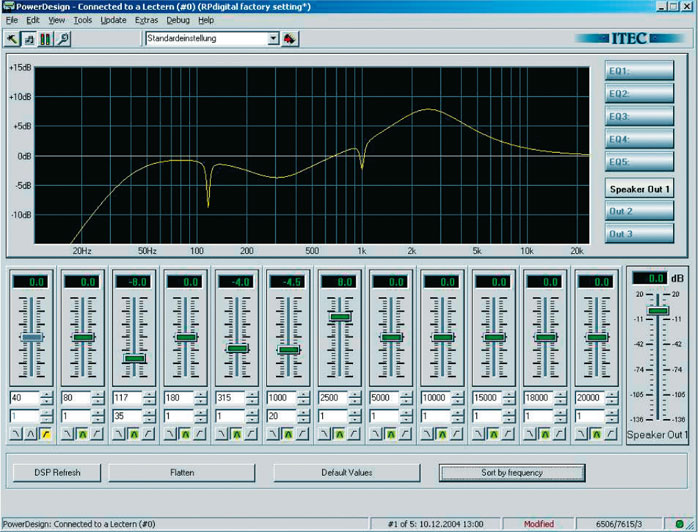
Task: Select low-shelf filter icon for 80 Hz band
Action: 68,434
